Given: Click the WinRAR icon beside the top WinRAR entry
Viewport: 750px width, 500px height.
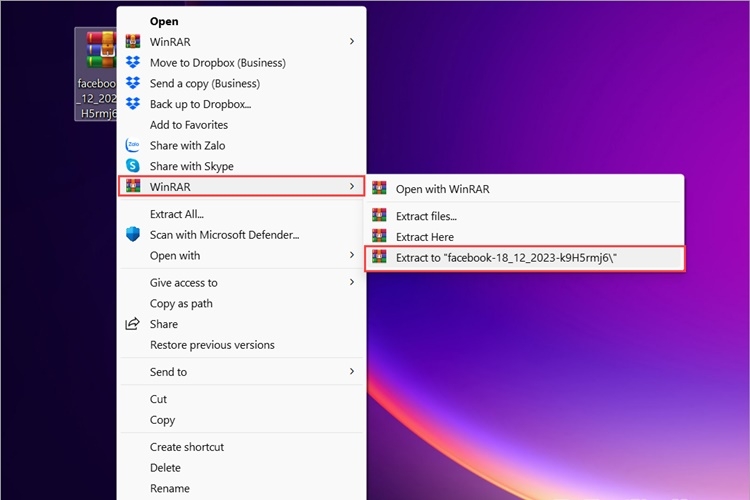Looking at the screenshot, I should tap(133, 42).
